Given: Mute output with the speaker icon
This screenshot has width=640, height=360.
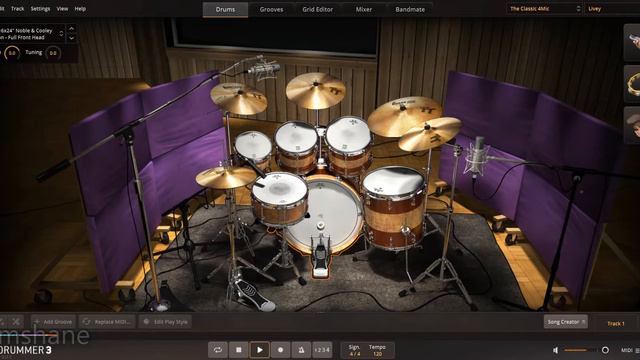Looking at the screenshot, I should click(556, 350).
